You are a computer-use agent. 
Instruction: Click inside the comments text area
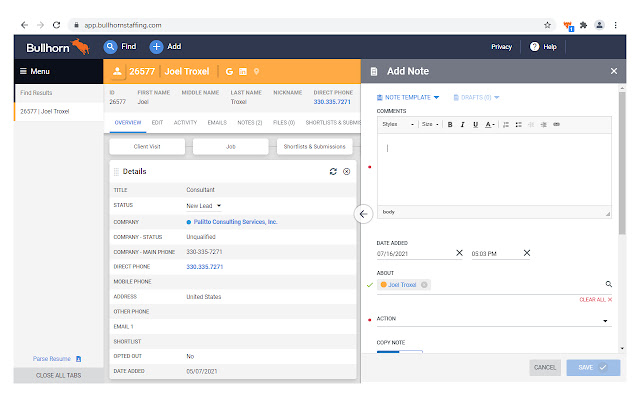coord(494,170)
